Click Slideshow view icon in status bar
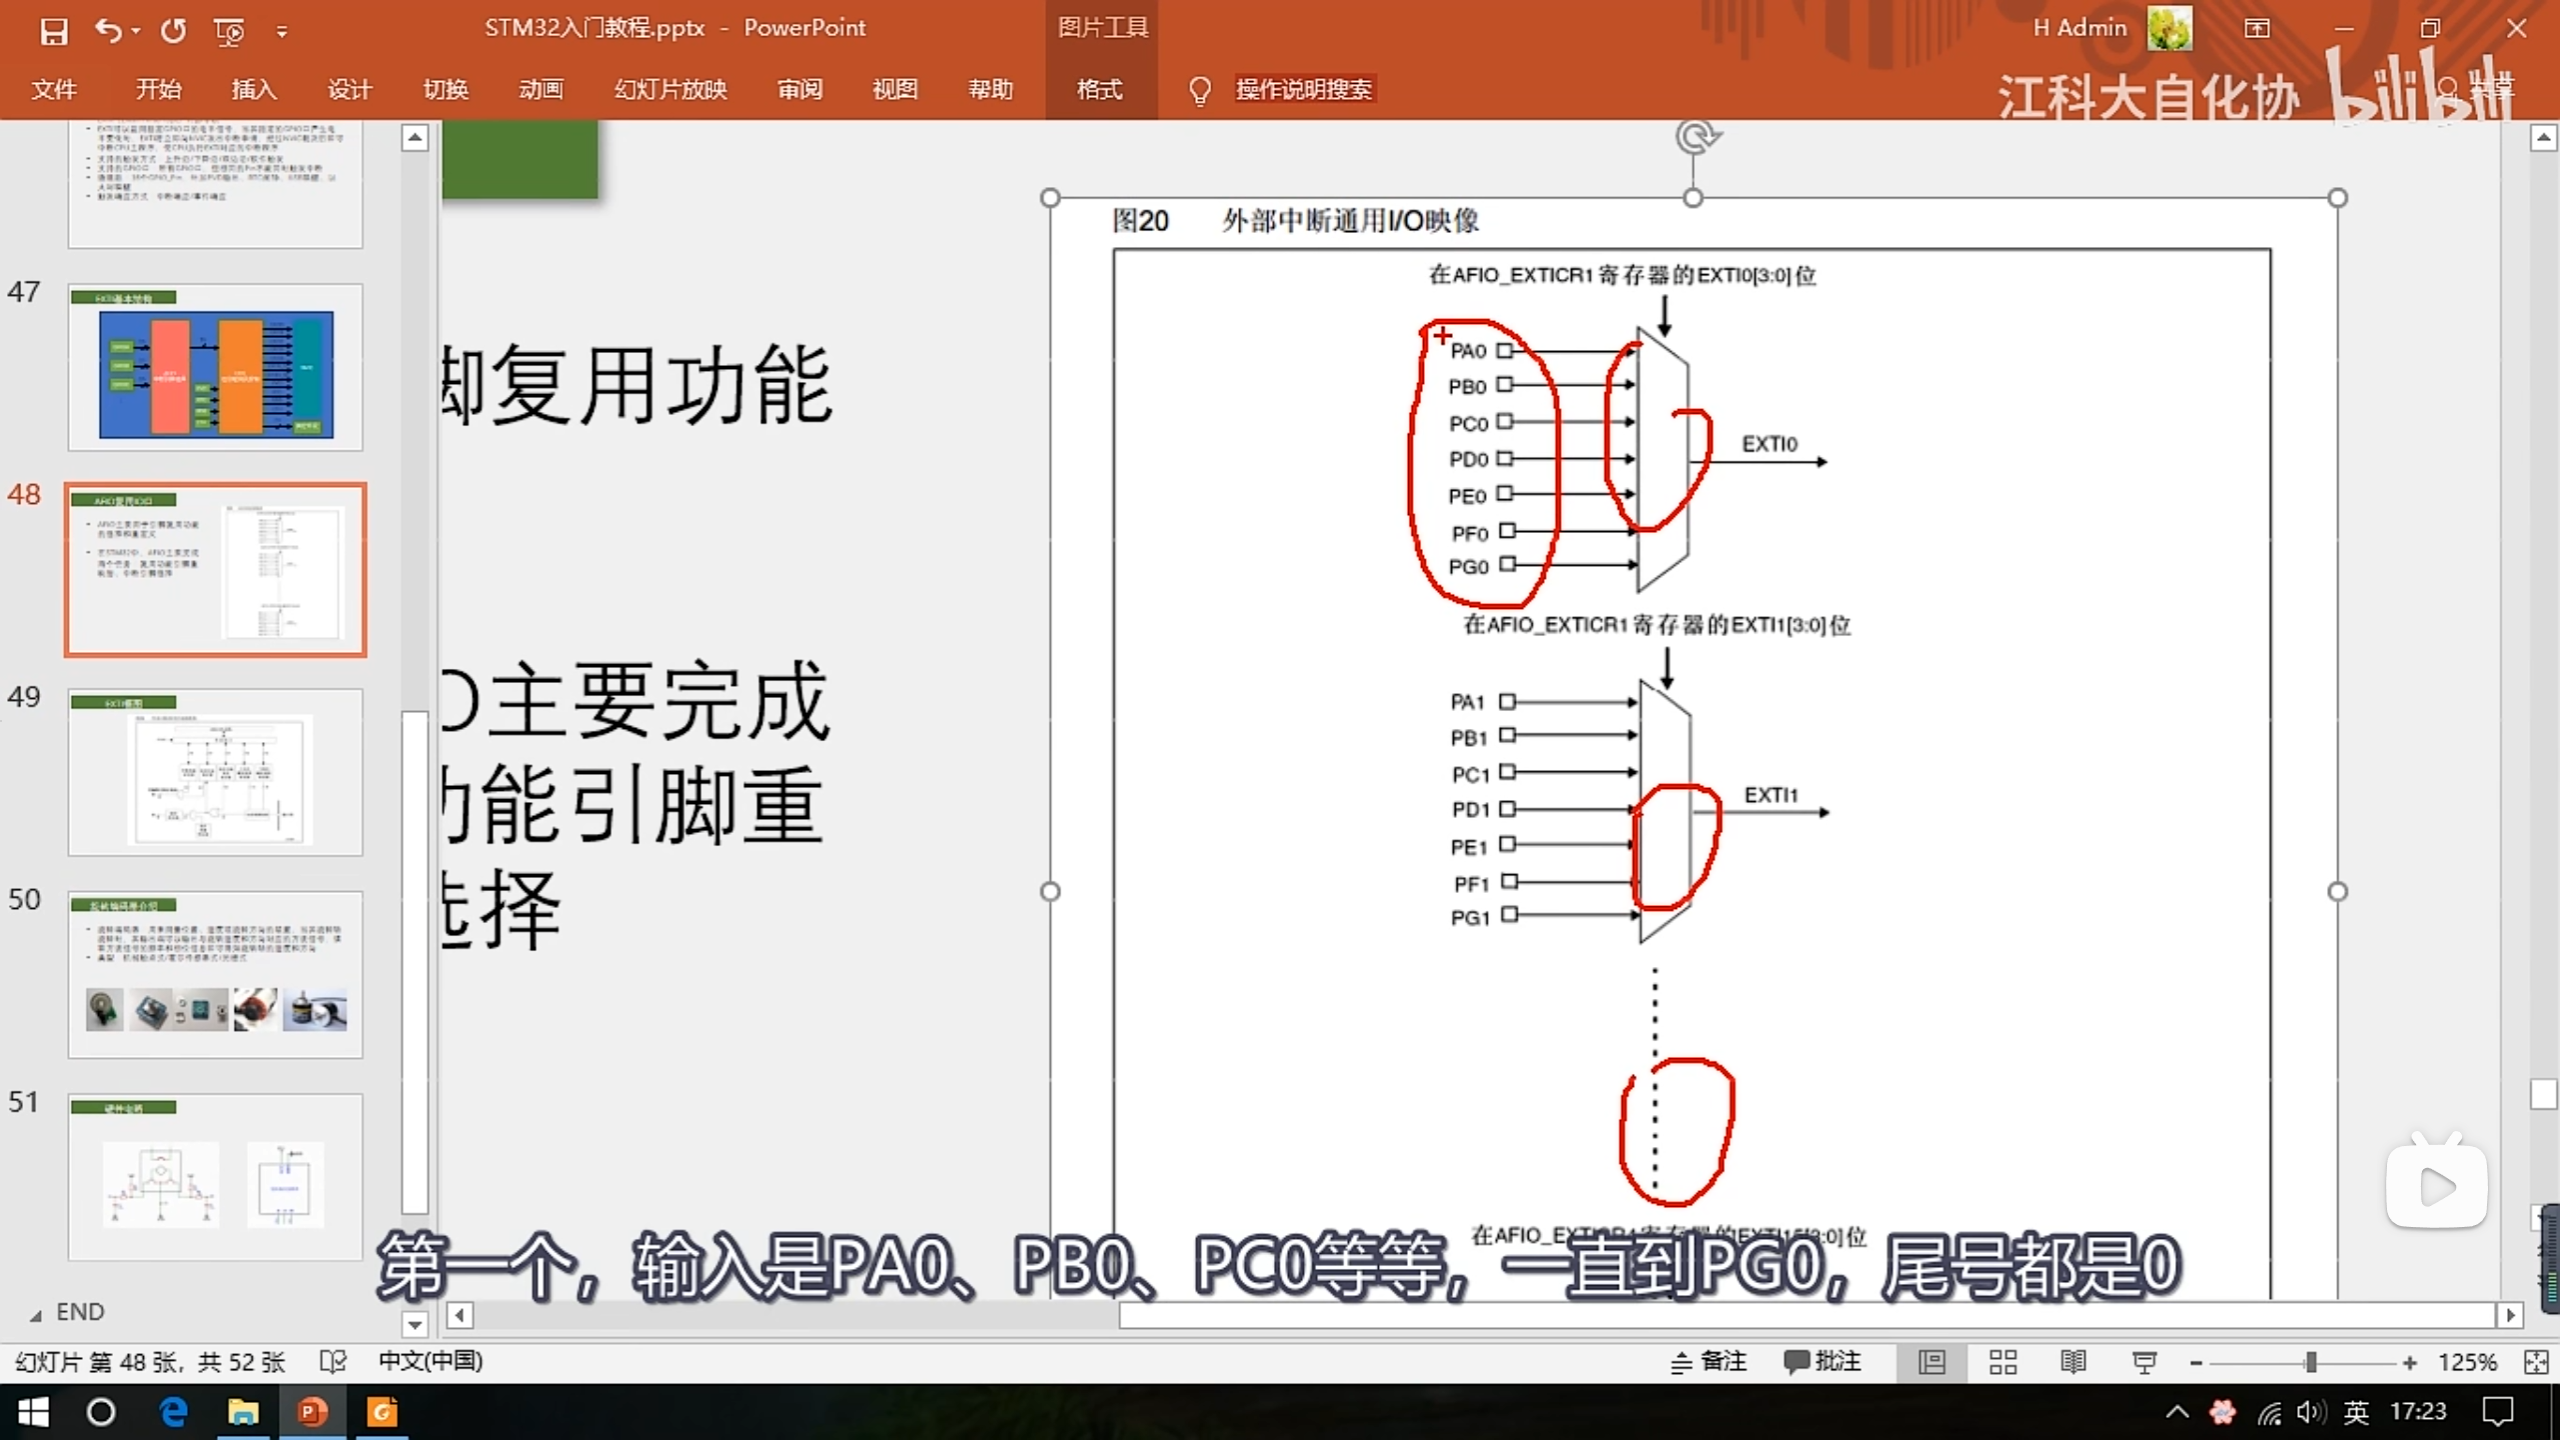The width and height of the screenshot is (2560, 1440). 2144,1362
